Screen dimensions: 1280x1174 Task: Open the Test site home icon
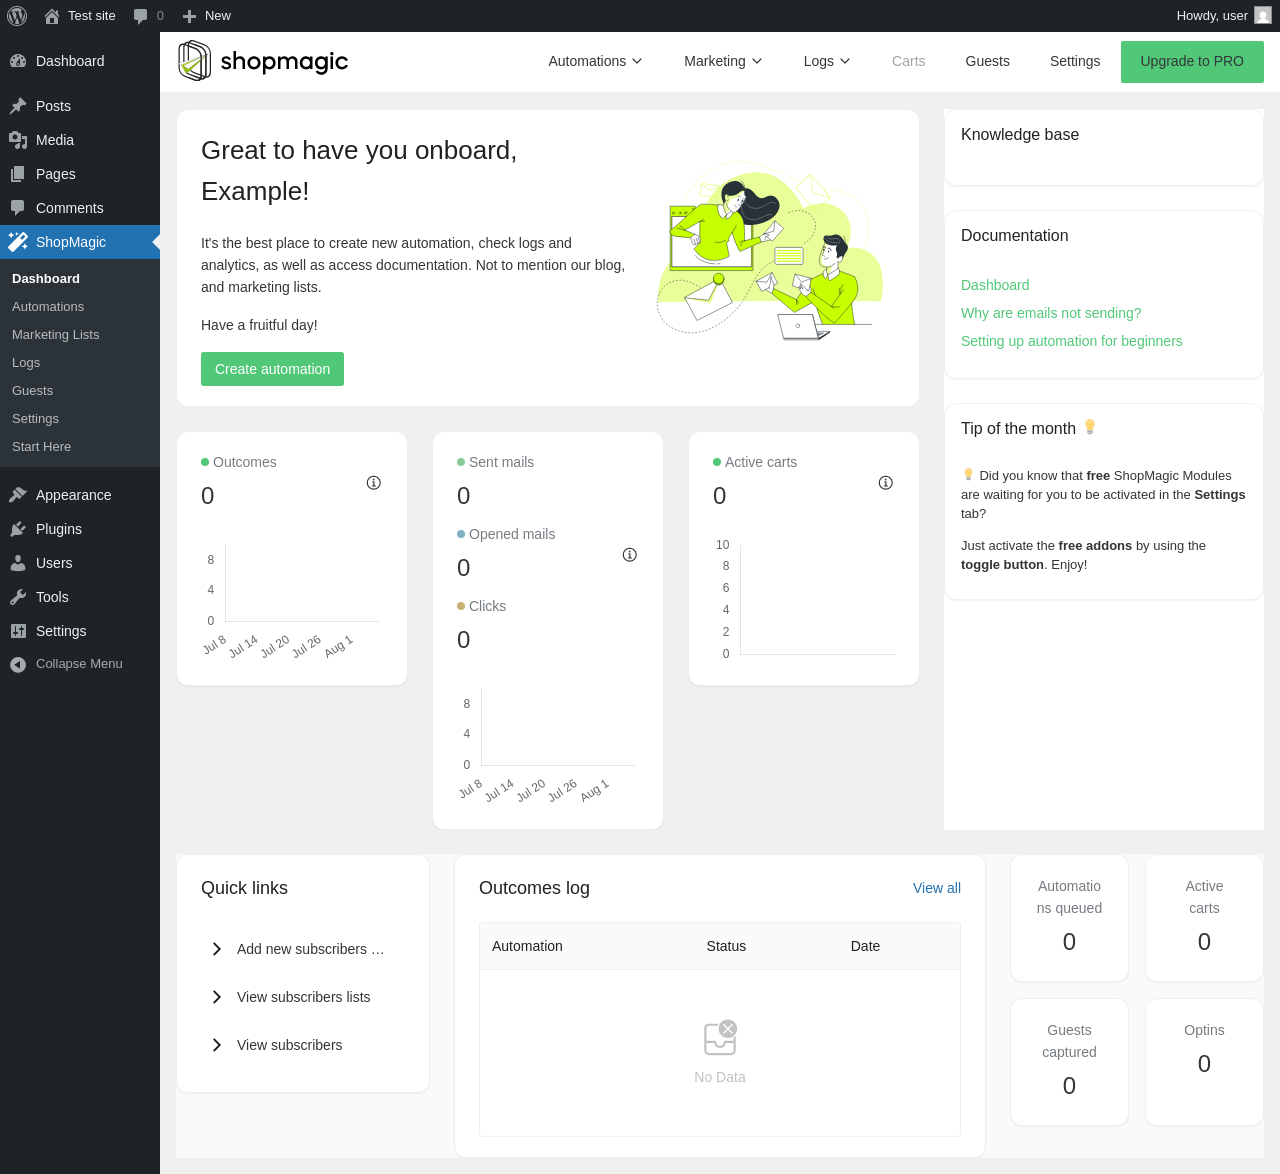[x=52, y=16]
